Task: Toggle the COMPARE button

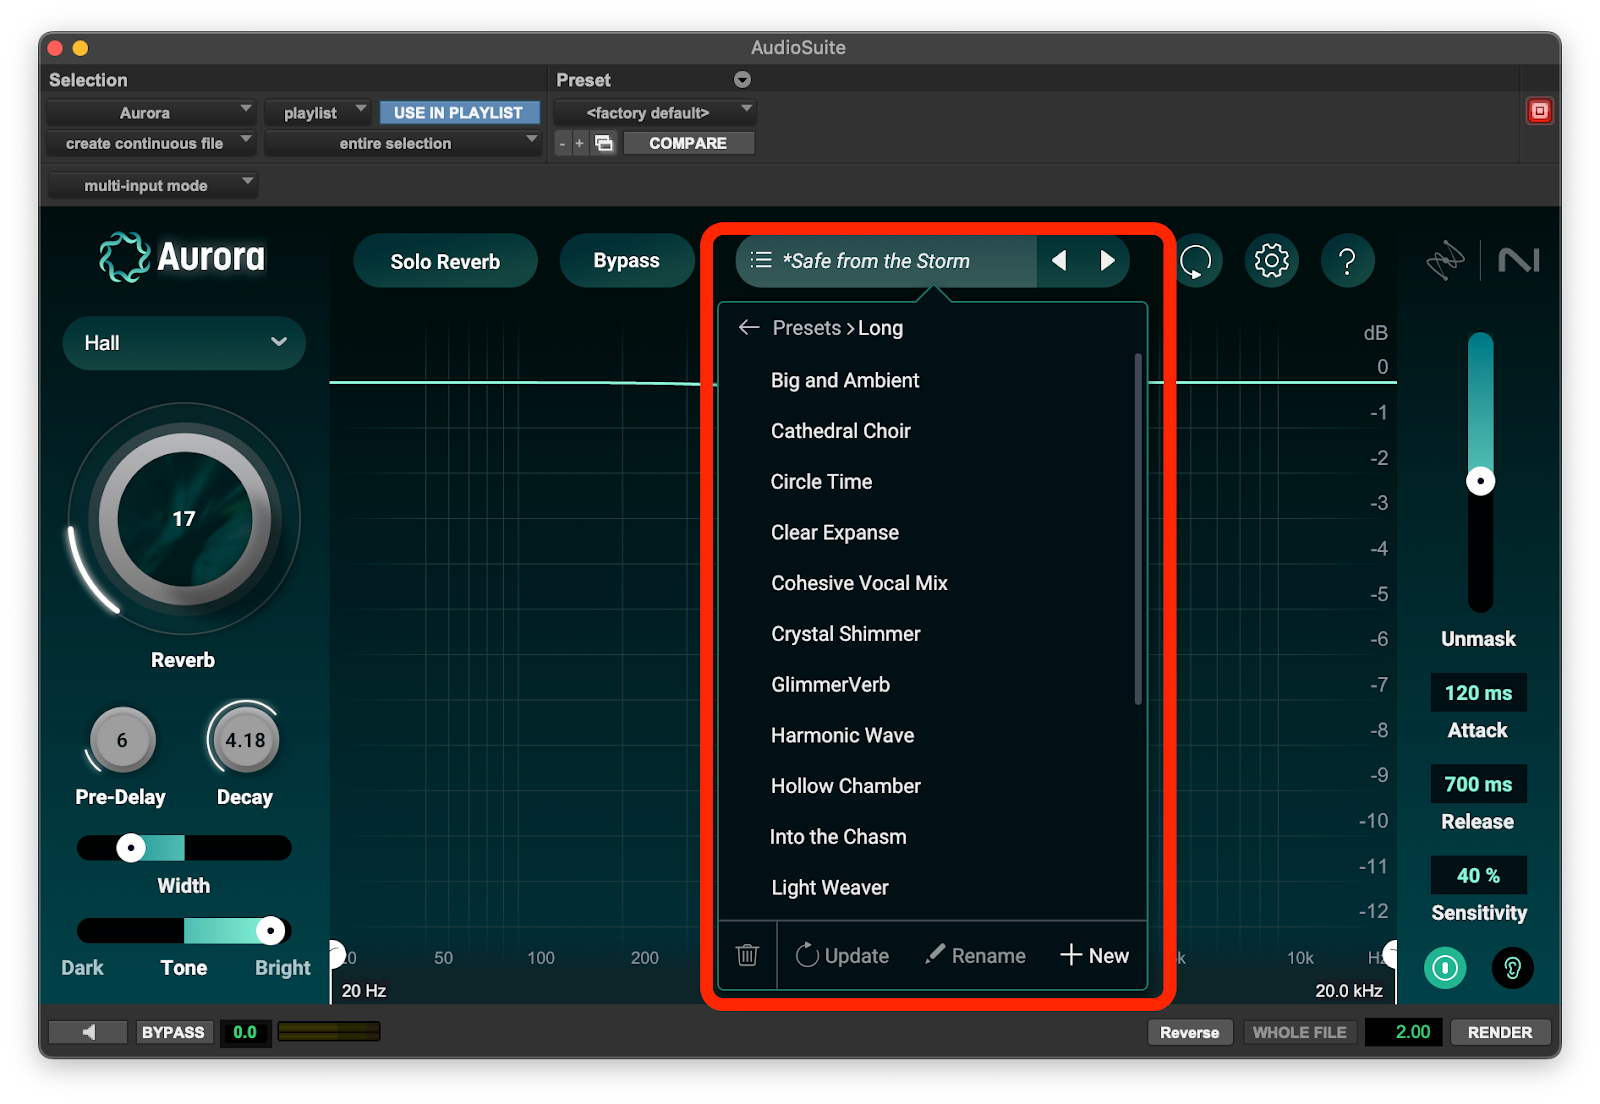Action: pos(688,143)
